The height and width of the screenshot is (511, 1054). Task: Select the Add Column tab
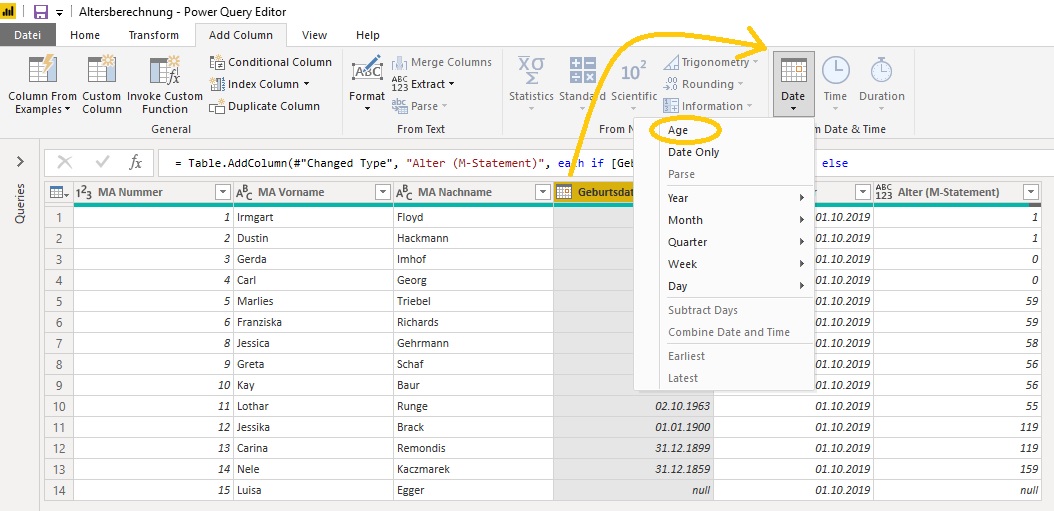[x=241, y=35]
